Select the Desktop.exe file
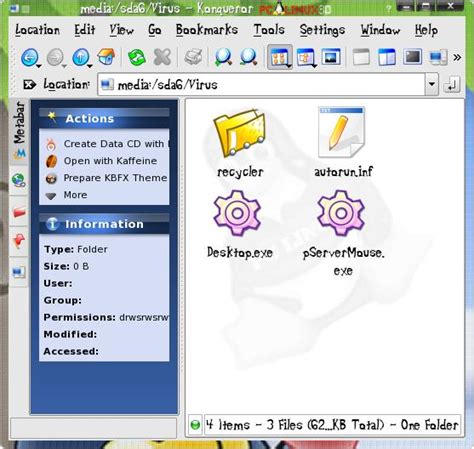 [x=239, y=224]
